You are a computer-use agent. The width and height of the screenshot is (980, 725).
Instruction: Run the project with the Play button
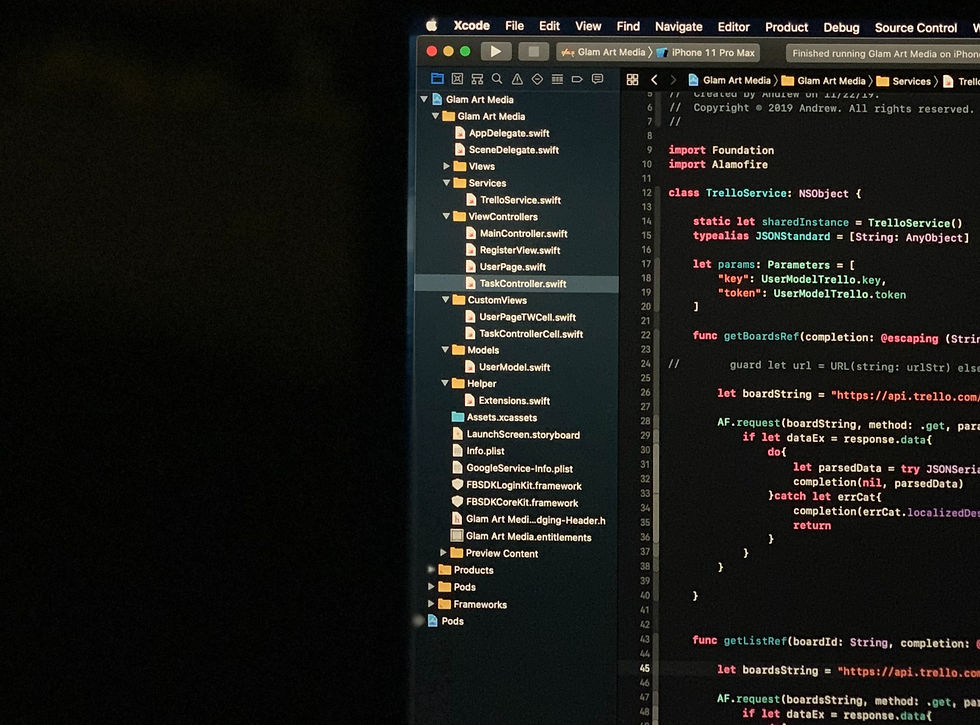tap(496, 51)
